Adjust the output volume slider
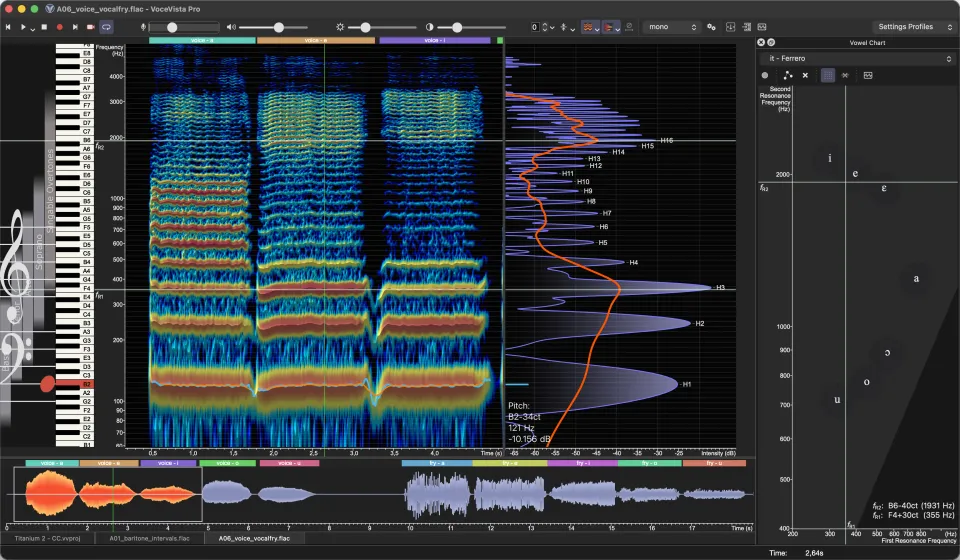 (x=273, y=27)
